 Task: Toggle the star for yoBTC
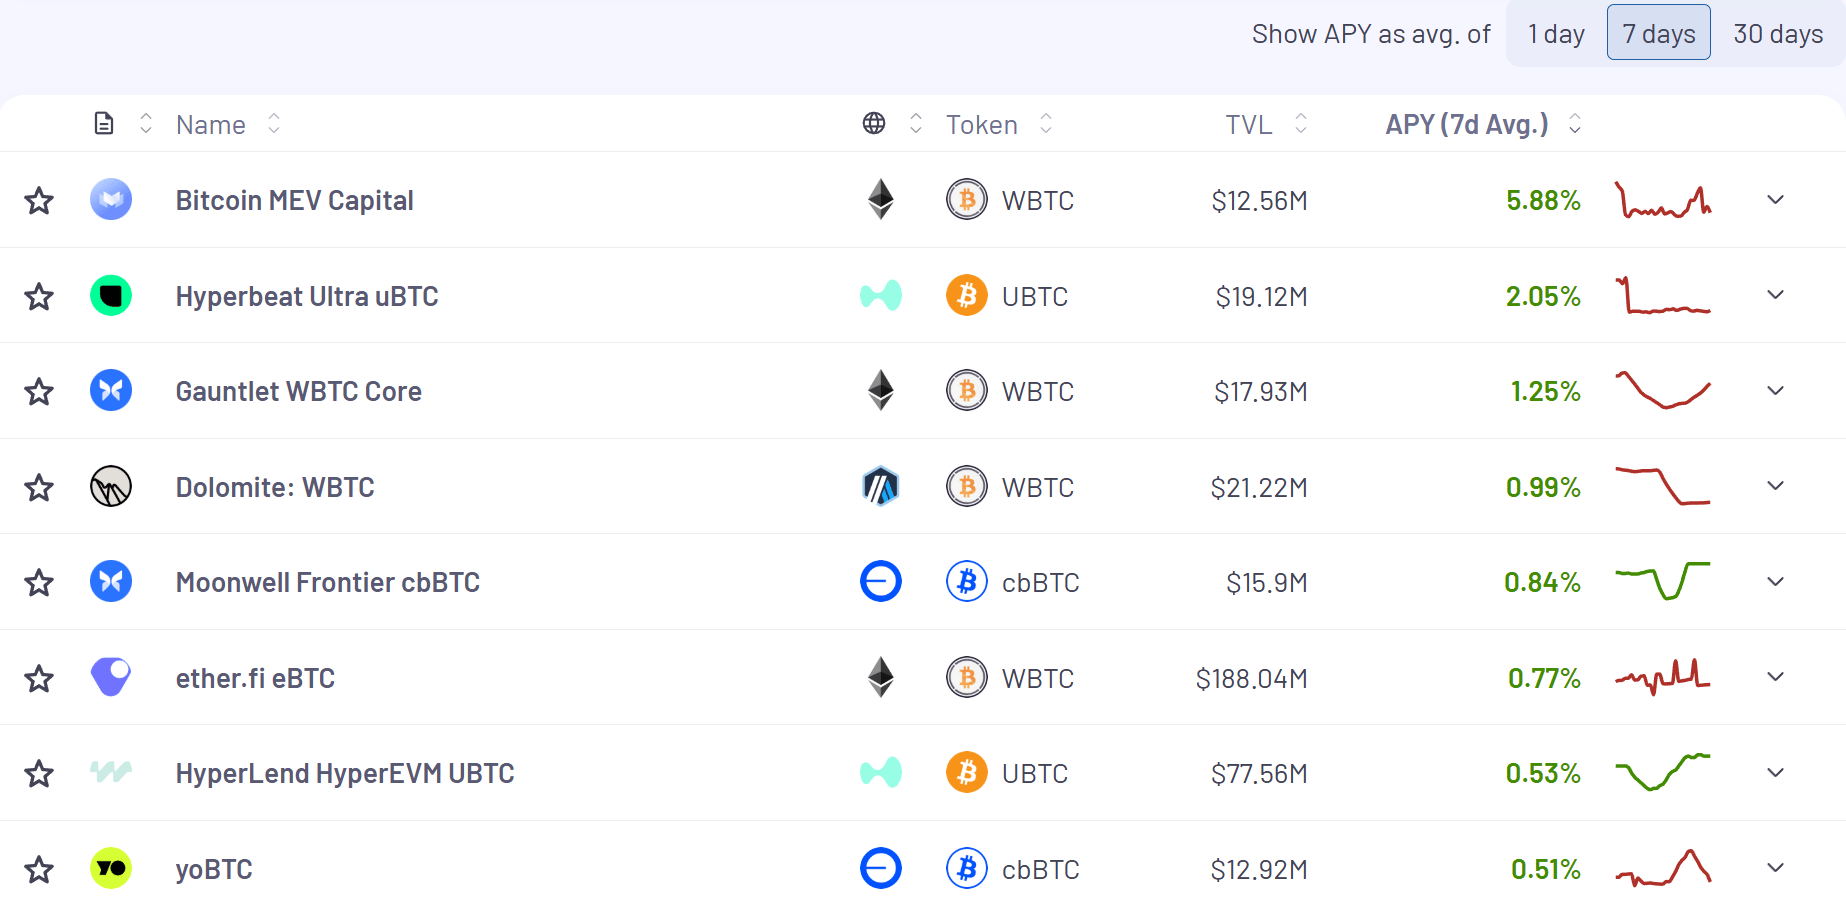pos(39,869)
